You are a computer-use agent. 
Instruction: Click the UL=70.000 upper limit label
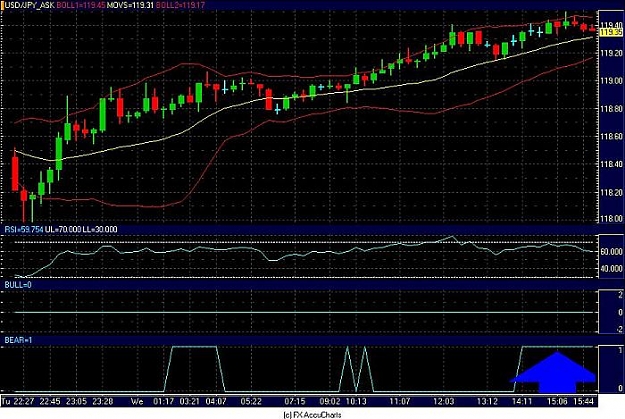(63, 229)
